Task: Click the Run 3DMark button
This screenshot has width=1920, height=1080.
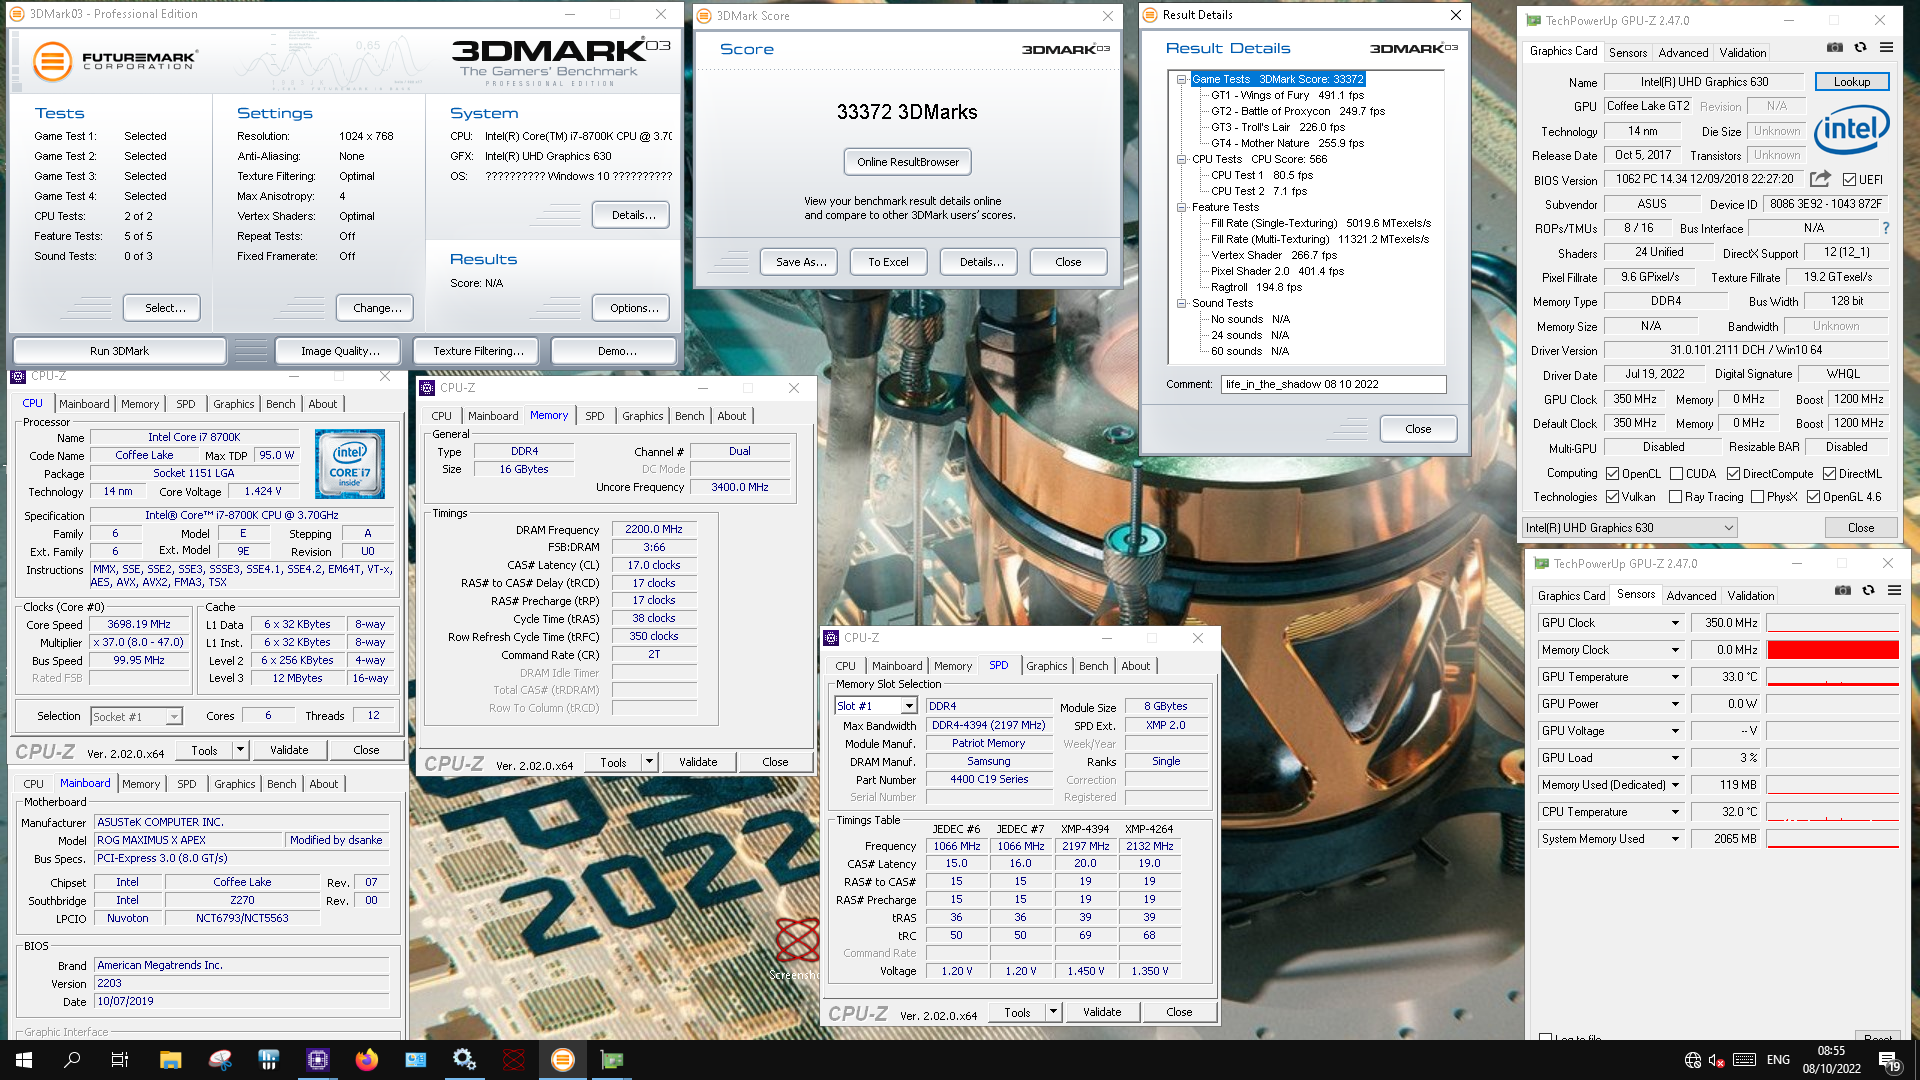Action: click(119, 351)
